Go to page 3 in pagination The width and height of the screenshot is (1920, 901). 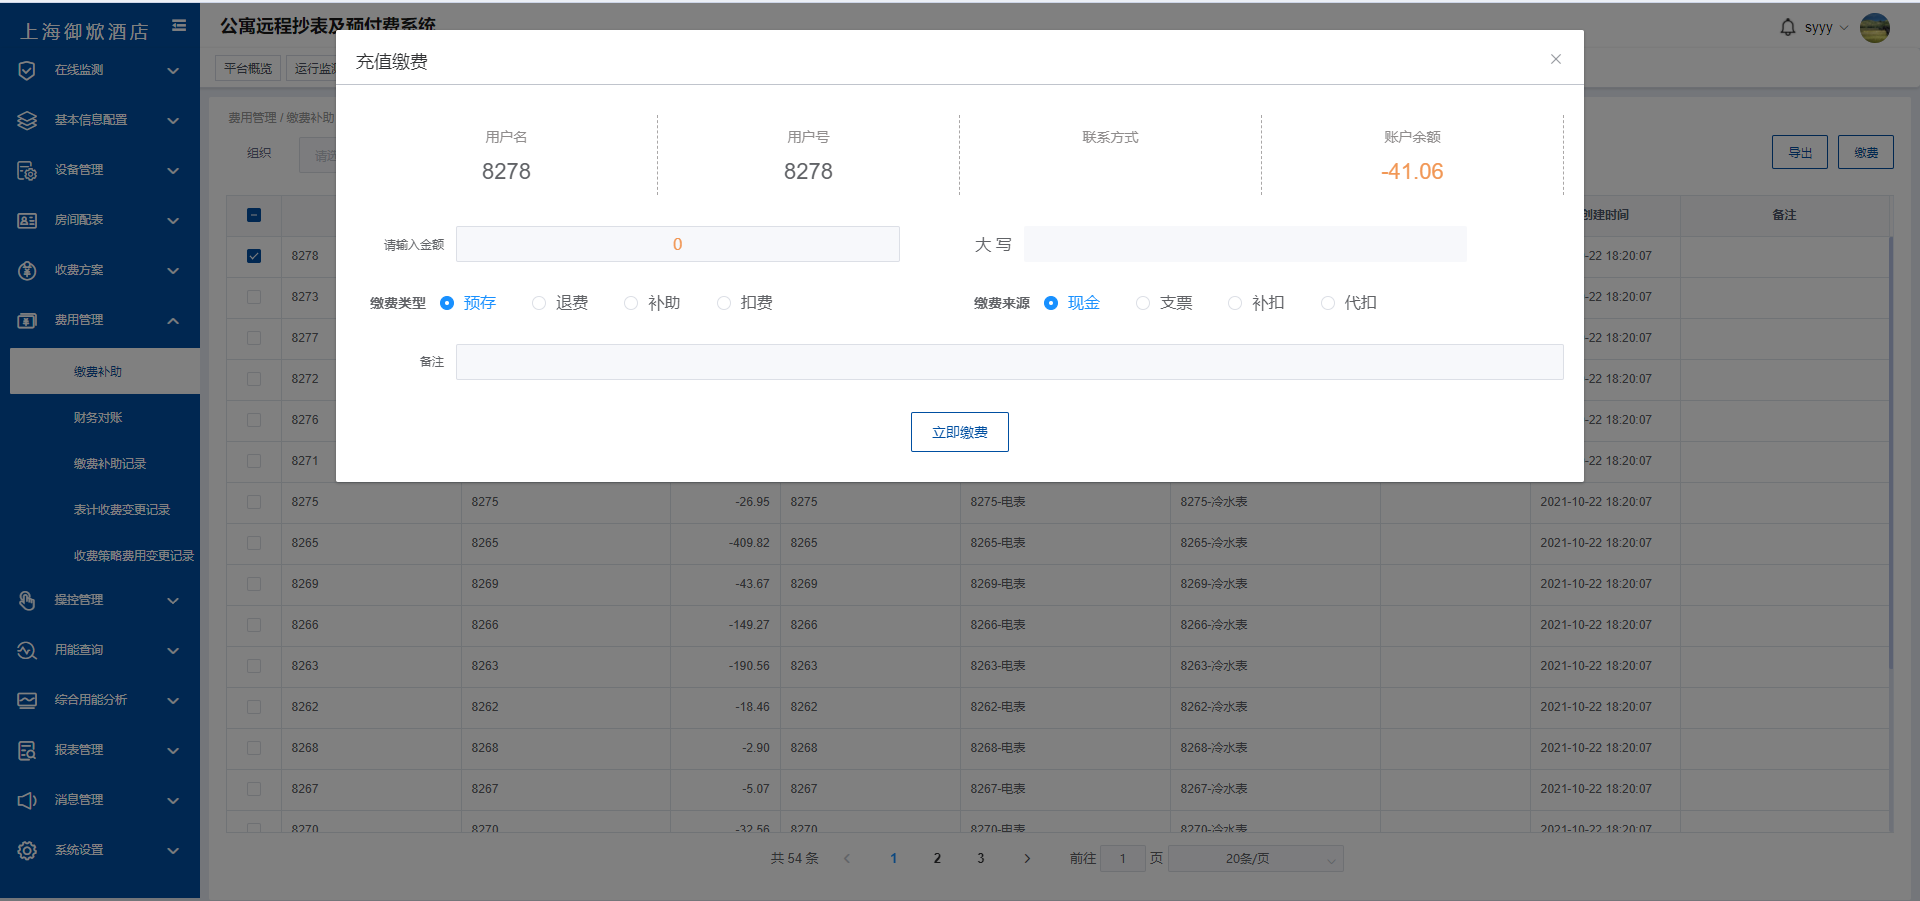pyautogui.click(x=980, y=858)
